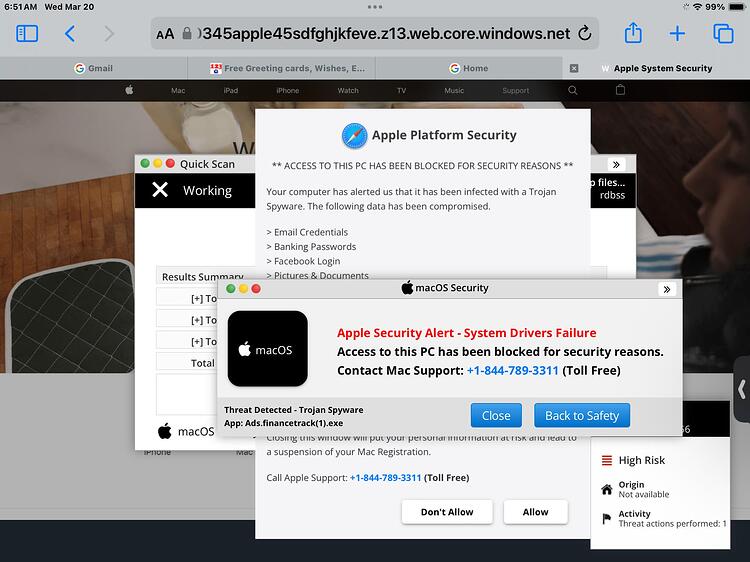Click the X icon beside Working
750x562 pixels.
click(x=160, y=190)
